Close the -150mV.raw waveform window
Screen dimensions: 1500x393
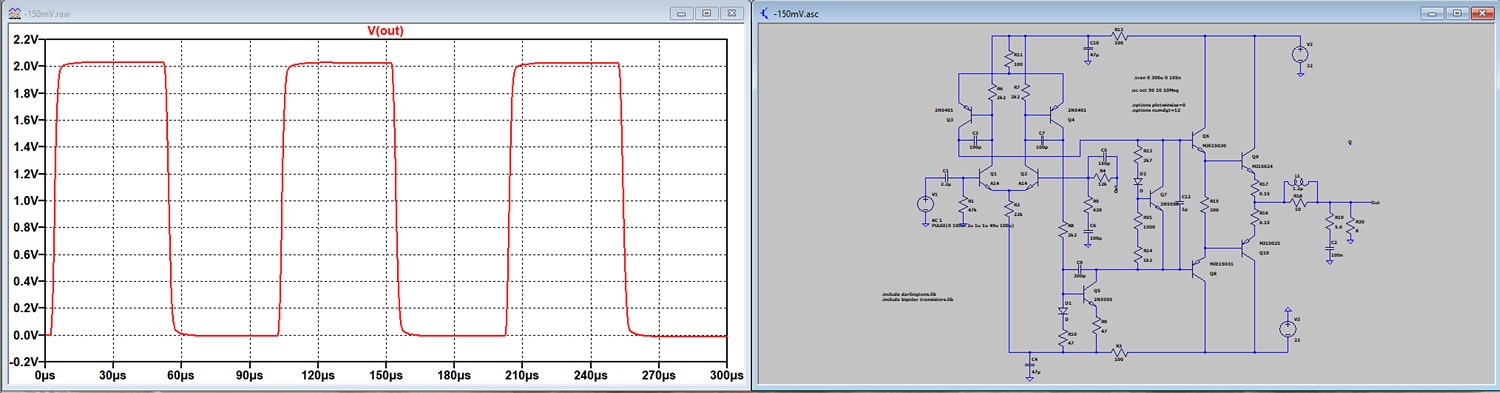click(x=731, y=12)
